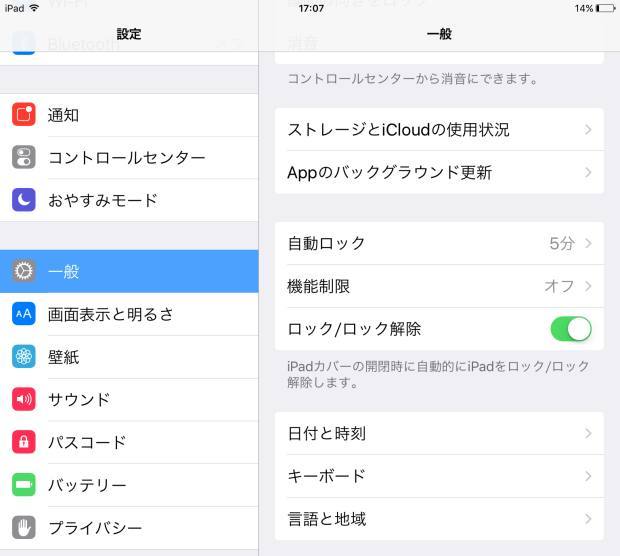
Task: Open the 言語と地域 settings row
Action: click(x=438, y=519)
